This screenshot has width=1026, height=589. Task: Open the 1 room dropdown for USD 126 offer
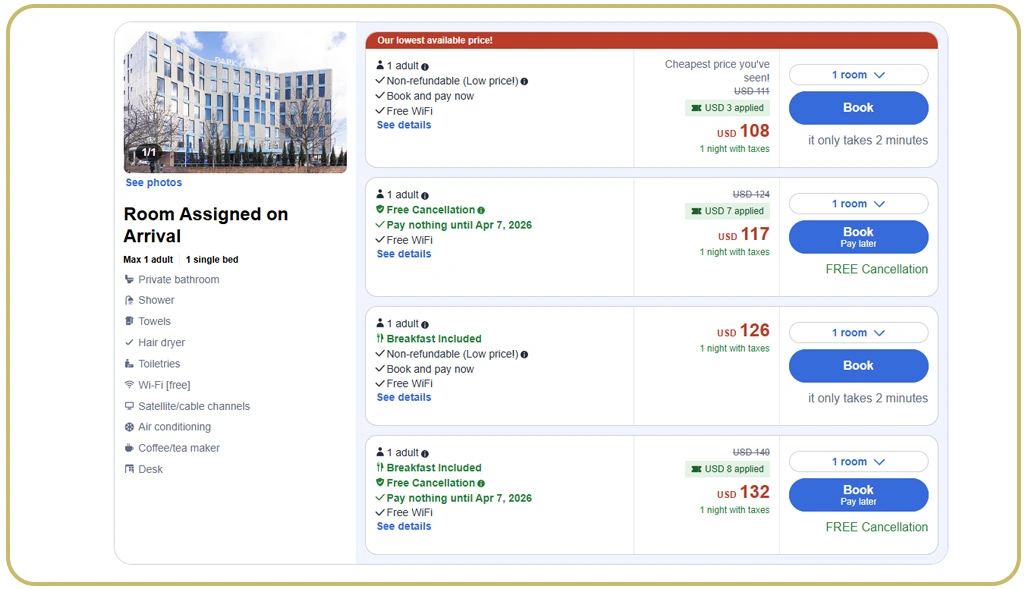coord(858,333)
